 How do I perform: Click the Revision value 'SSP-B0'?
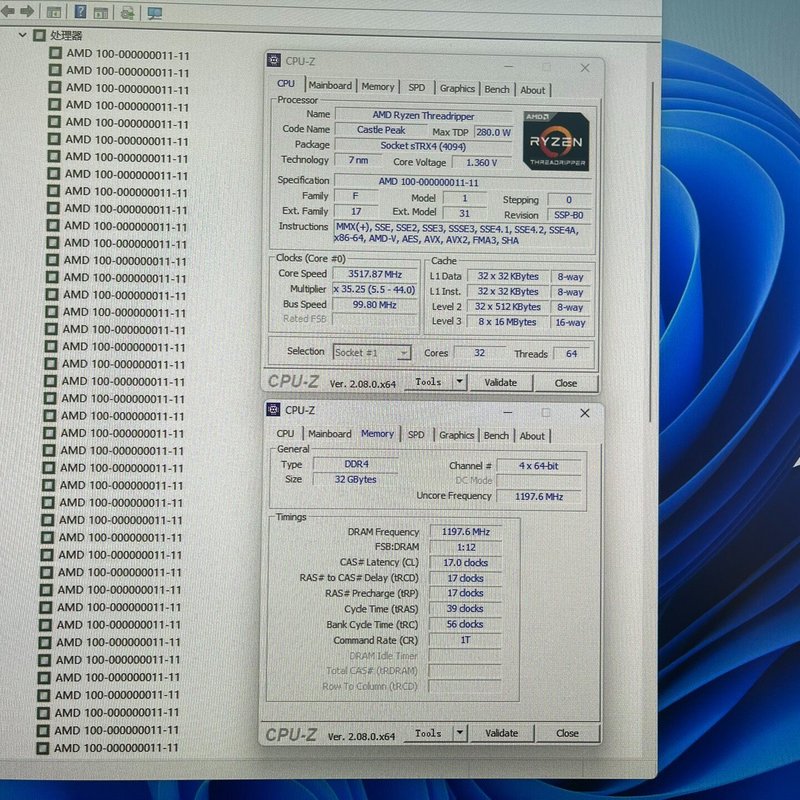click(x=569, y=215)
